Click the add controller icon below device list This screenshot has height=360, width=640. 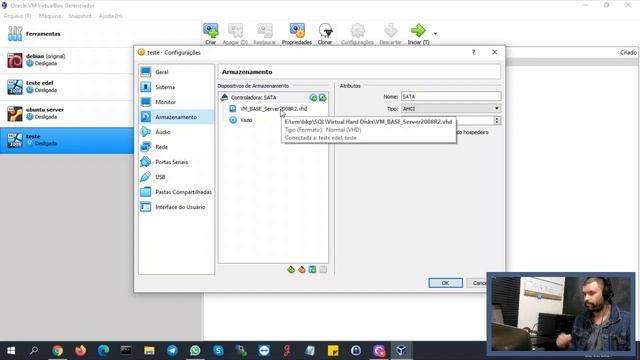(x=291, y=269)
